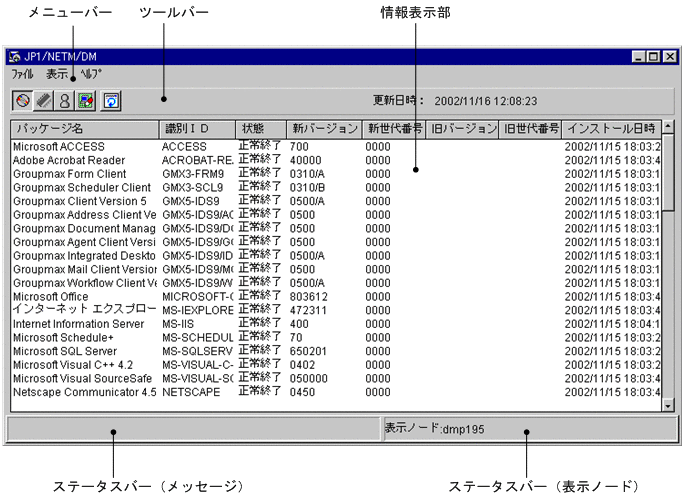The image size is (685, 499).
Task: Select the Groupmax Agent Client row
Action: [x=336, y=242]
